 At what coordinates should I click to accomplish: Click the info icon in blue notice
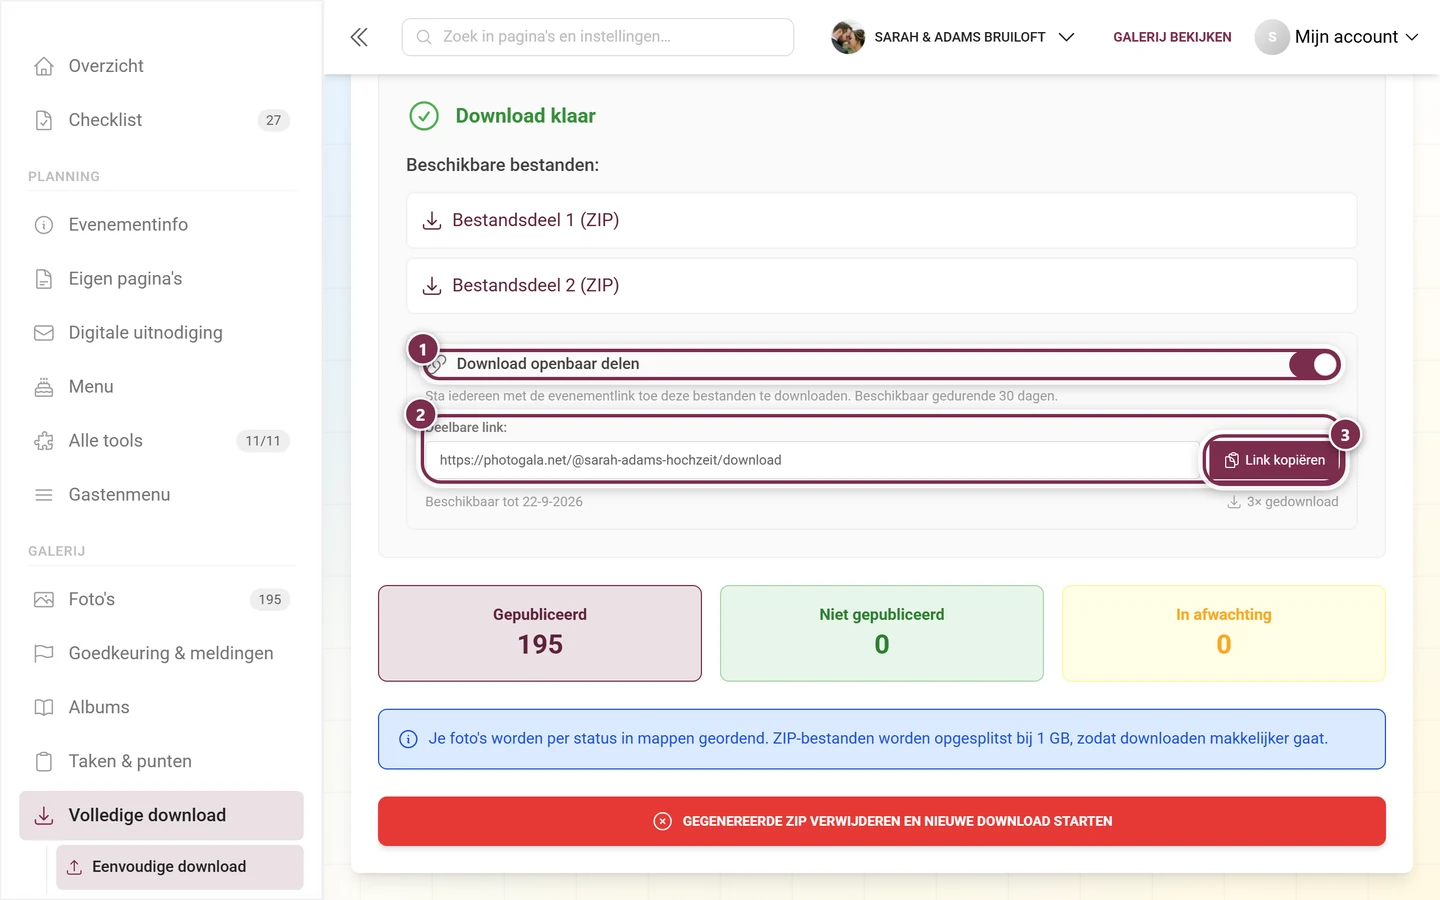coord(408,739)
